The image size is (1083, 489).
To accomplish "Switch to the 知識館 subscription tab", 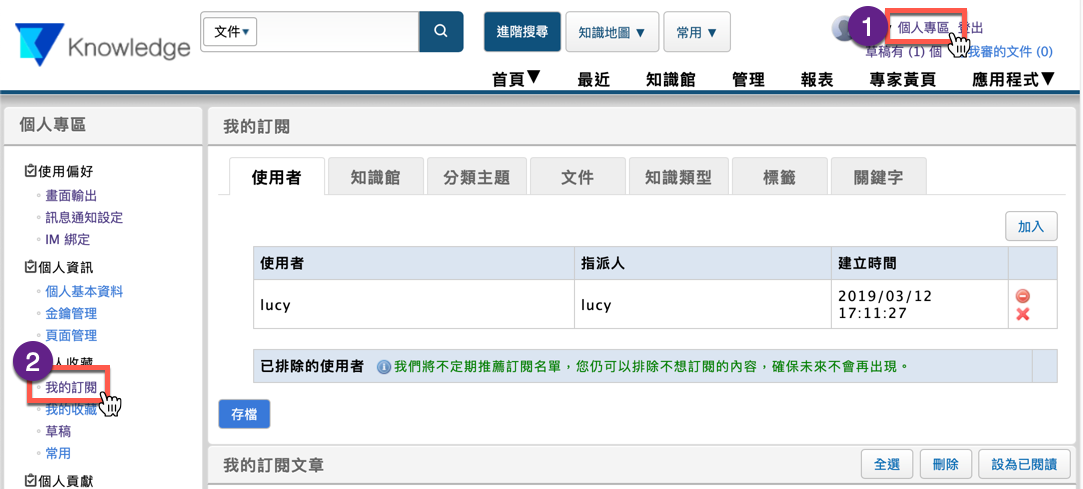I will click(x=375, y=177).
